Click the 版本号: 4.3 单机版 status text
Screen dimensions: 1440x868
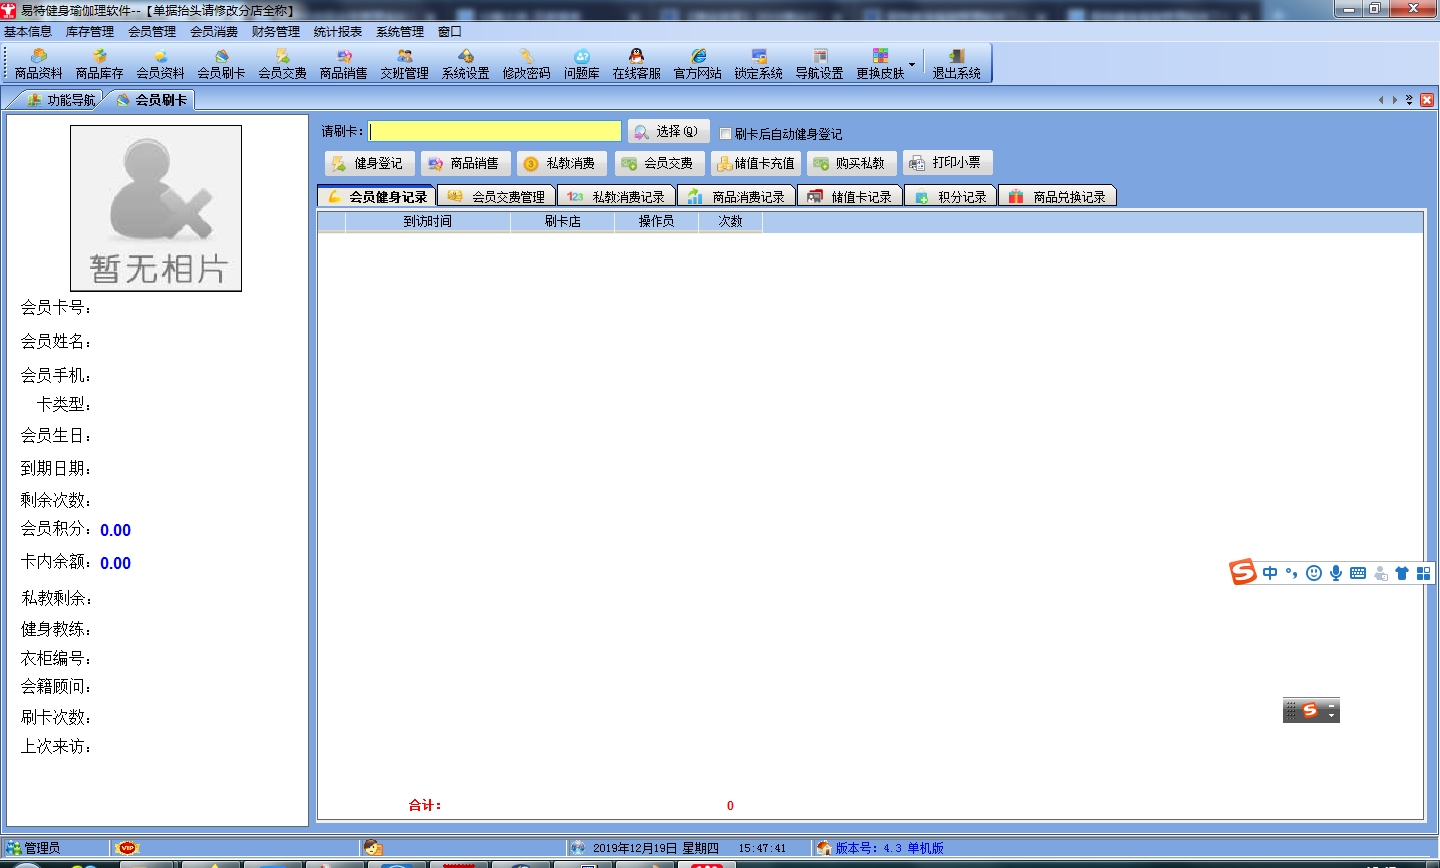click(x=890, y=848)
